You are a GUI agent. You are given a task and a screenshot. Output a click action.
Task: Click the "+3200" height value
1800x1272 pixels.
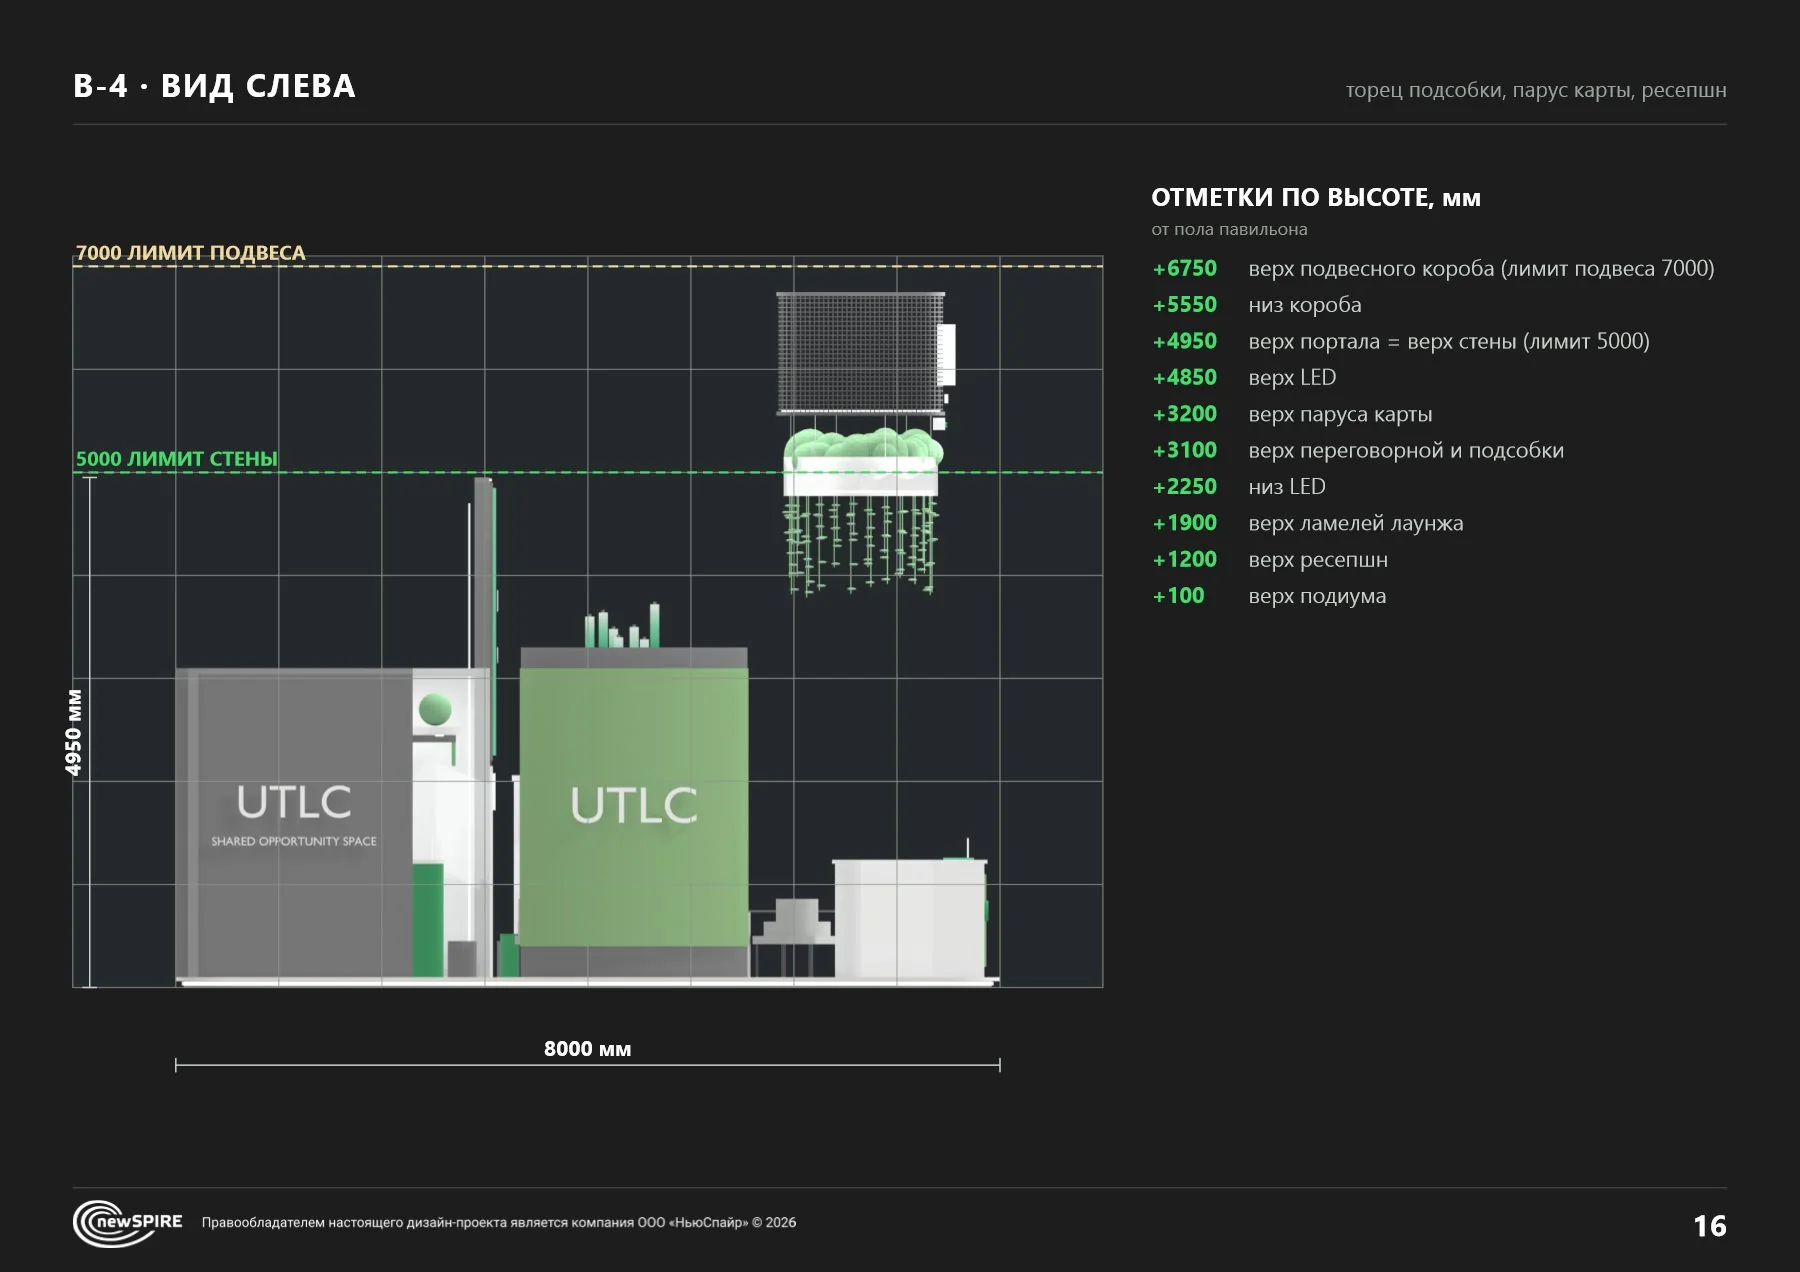tap(1185, 414)
